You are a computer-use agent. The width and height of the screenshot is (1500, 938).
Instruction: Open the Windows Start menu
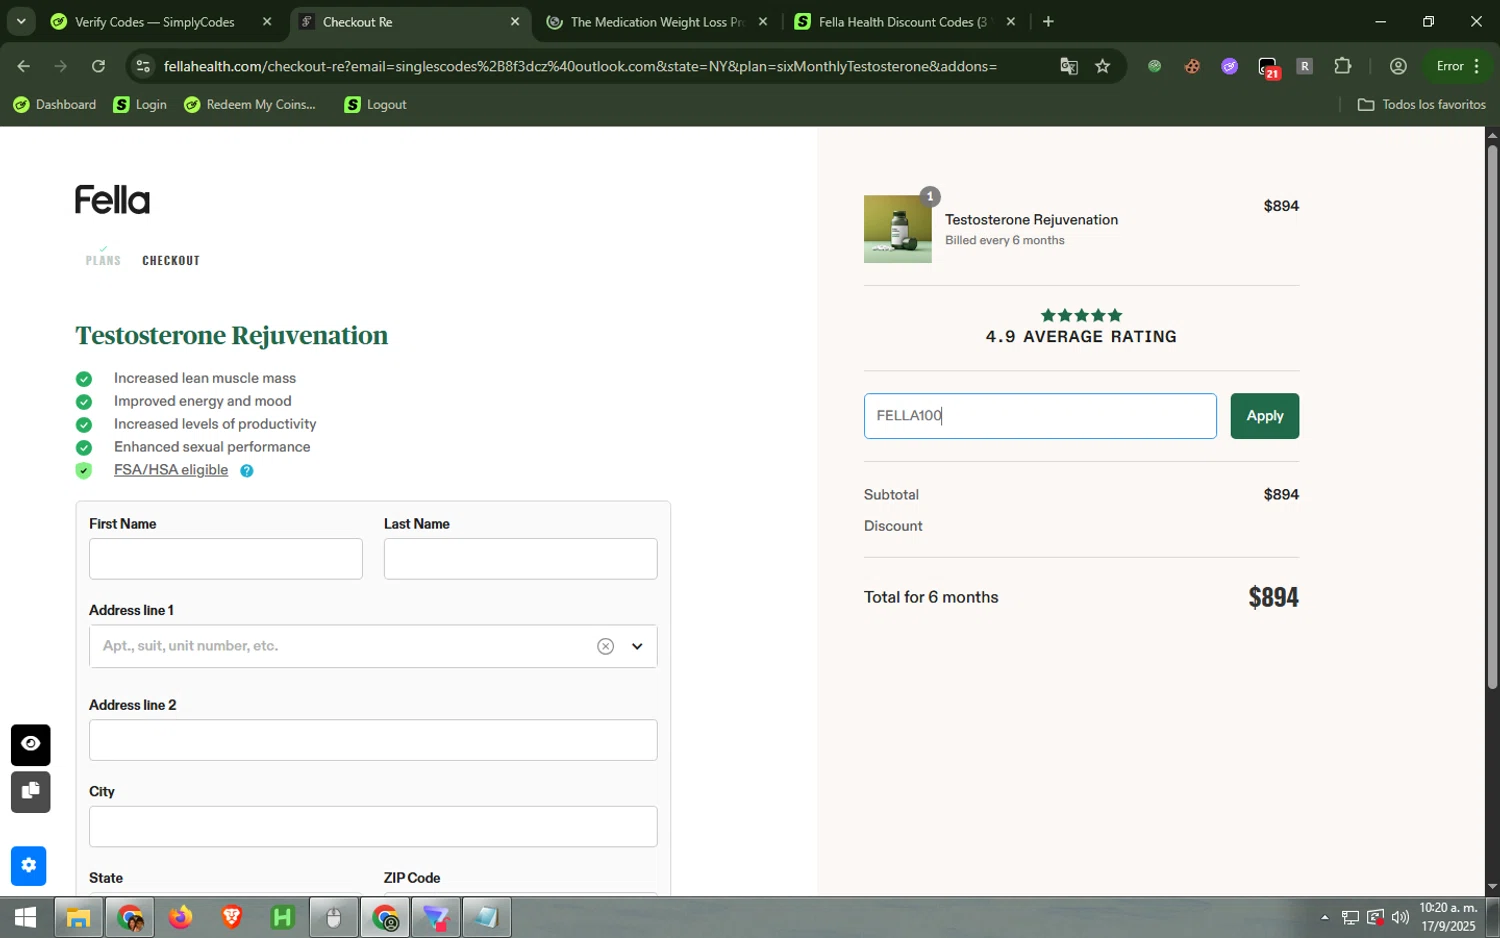25,917
